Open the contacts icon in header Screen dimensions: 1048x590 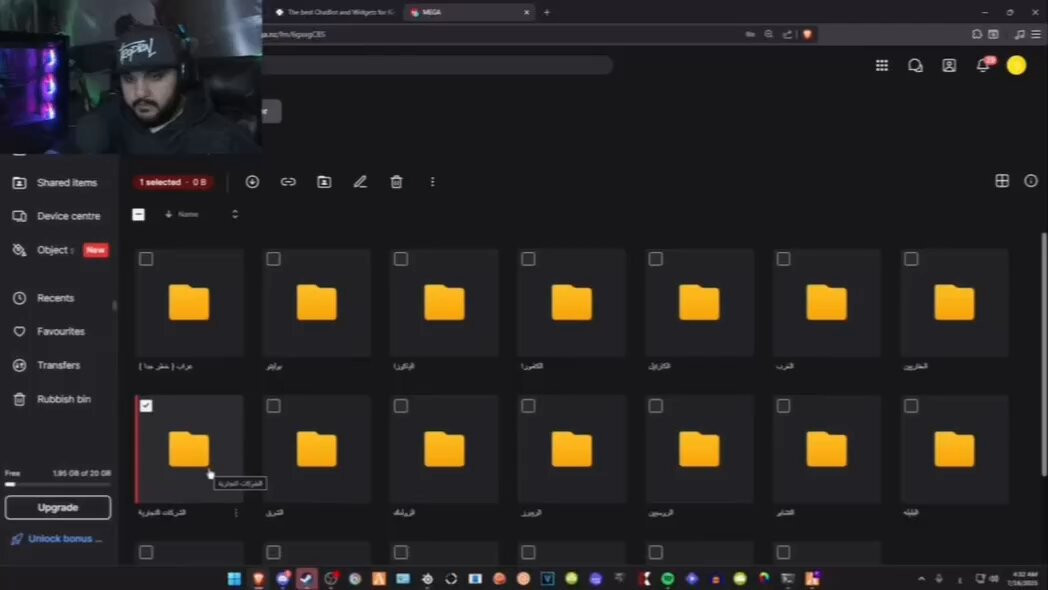[x=949, y=65]
